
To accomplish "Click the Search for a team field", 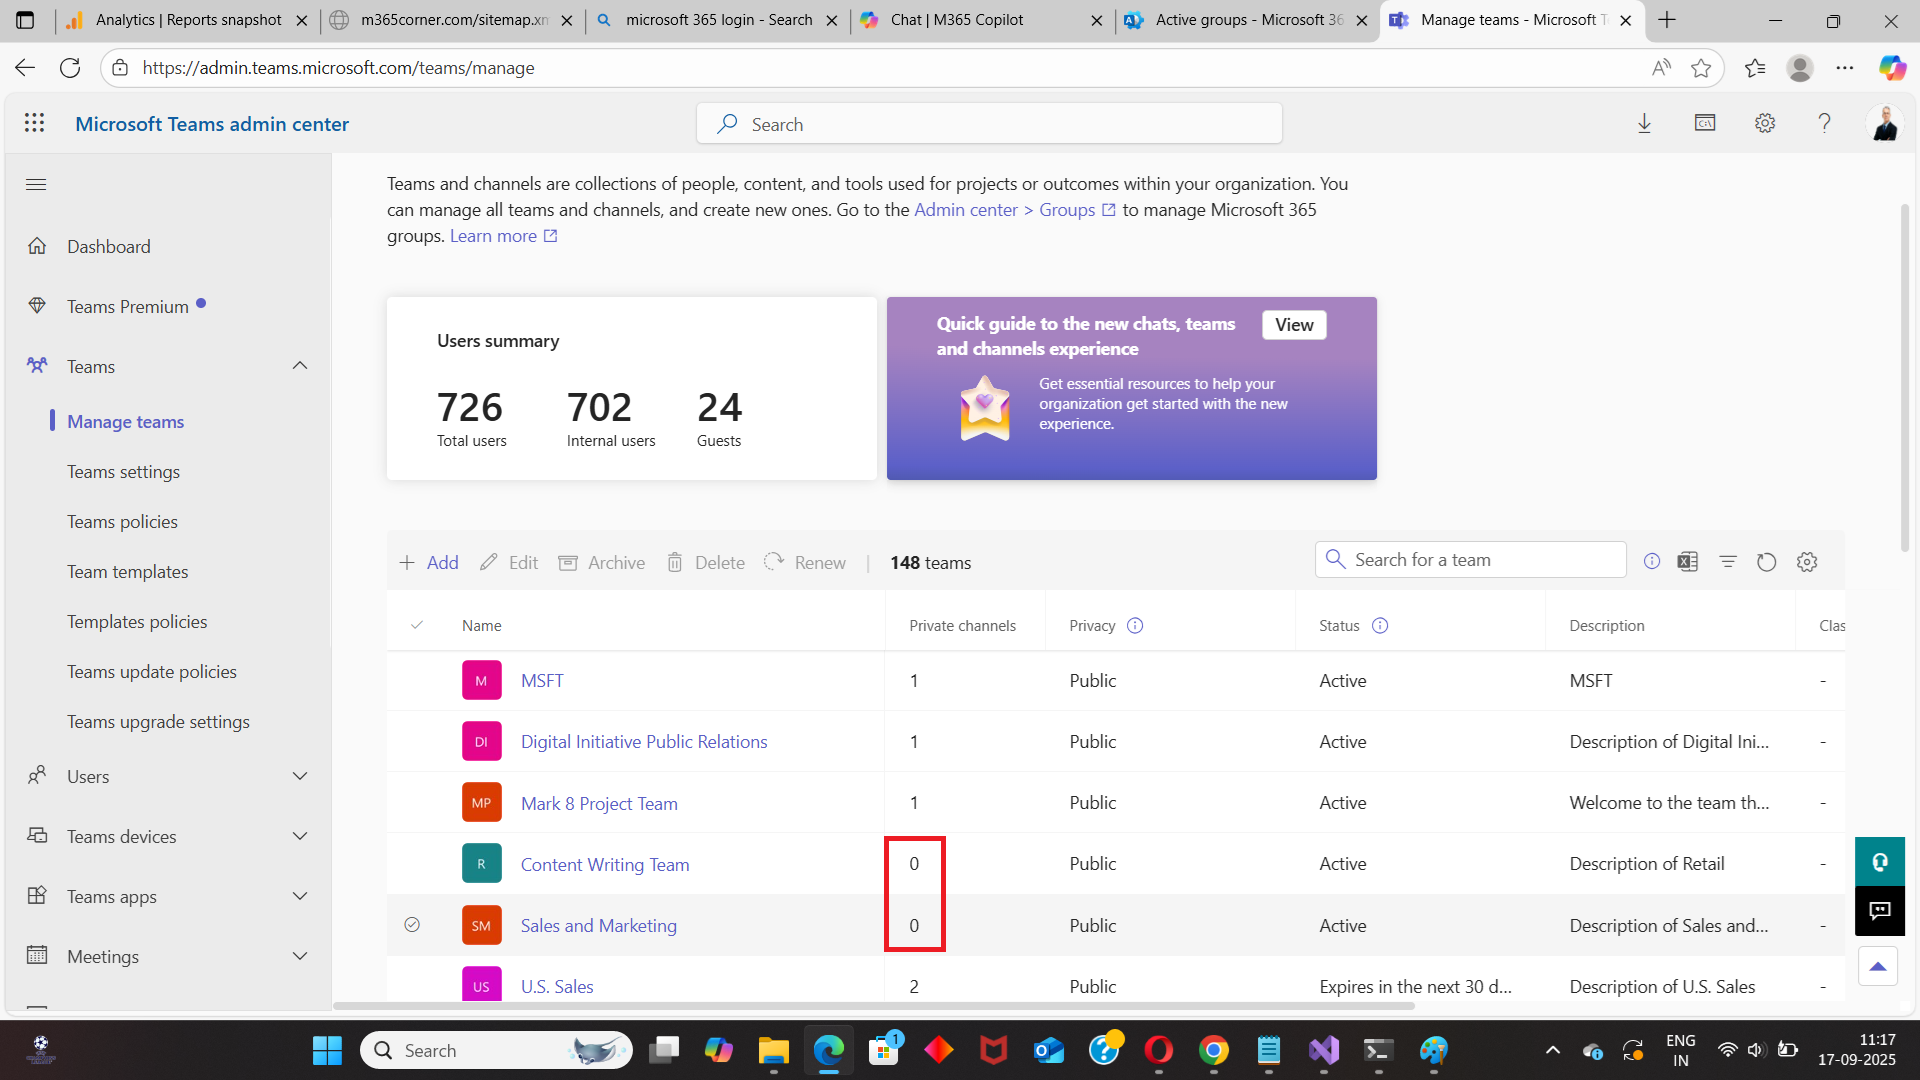I will click(1482, 560).
